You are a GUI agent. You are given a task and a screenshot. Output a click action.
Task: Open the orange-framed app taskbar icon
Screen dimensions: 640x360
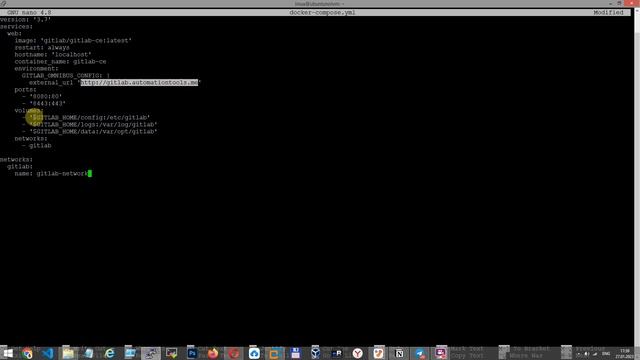point(275,353)
